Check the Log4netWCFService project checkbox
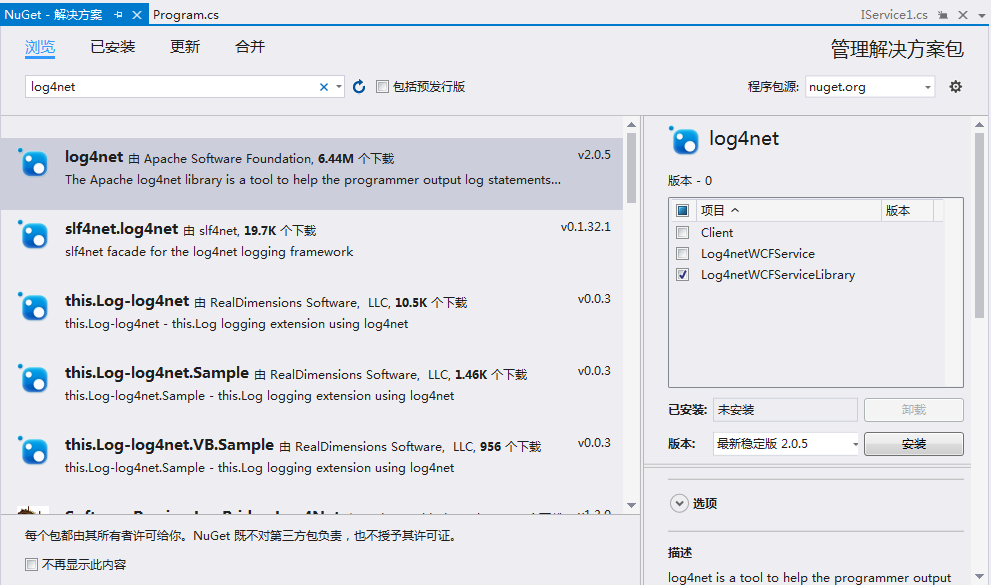991x585 pixels. click(683, 253)
